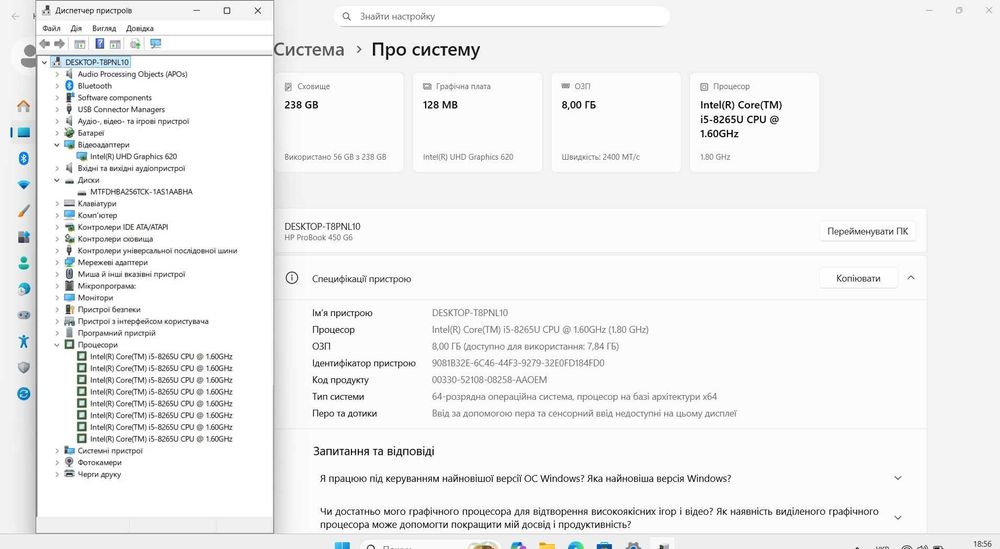Click the update driver icon with green arrow
The width and height of the screenshot is (1000, 549).
point(135,43)
